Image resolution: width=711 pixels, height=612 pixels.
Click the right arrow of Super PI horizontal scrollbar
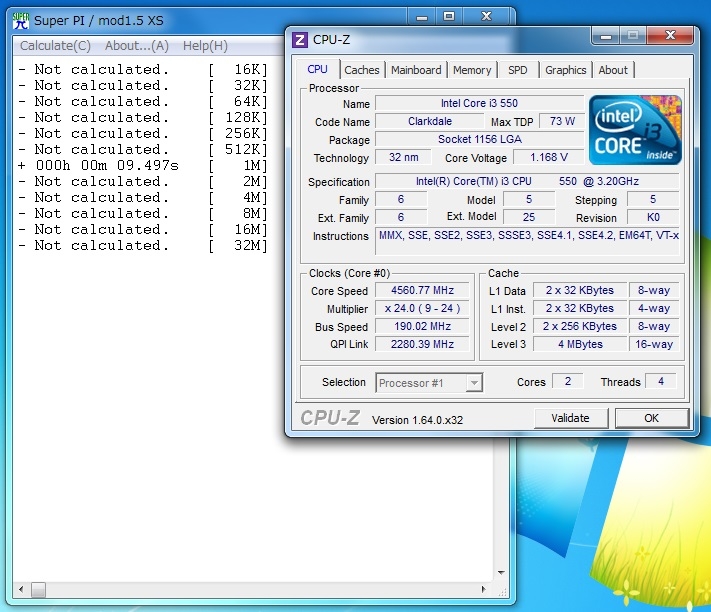click(x=484, y=590)
